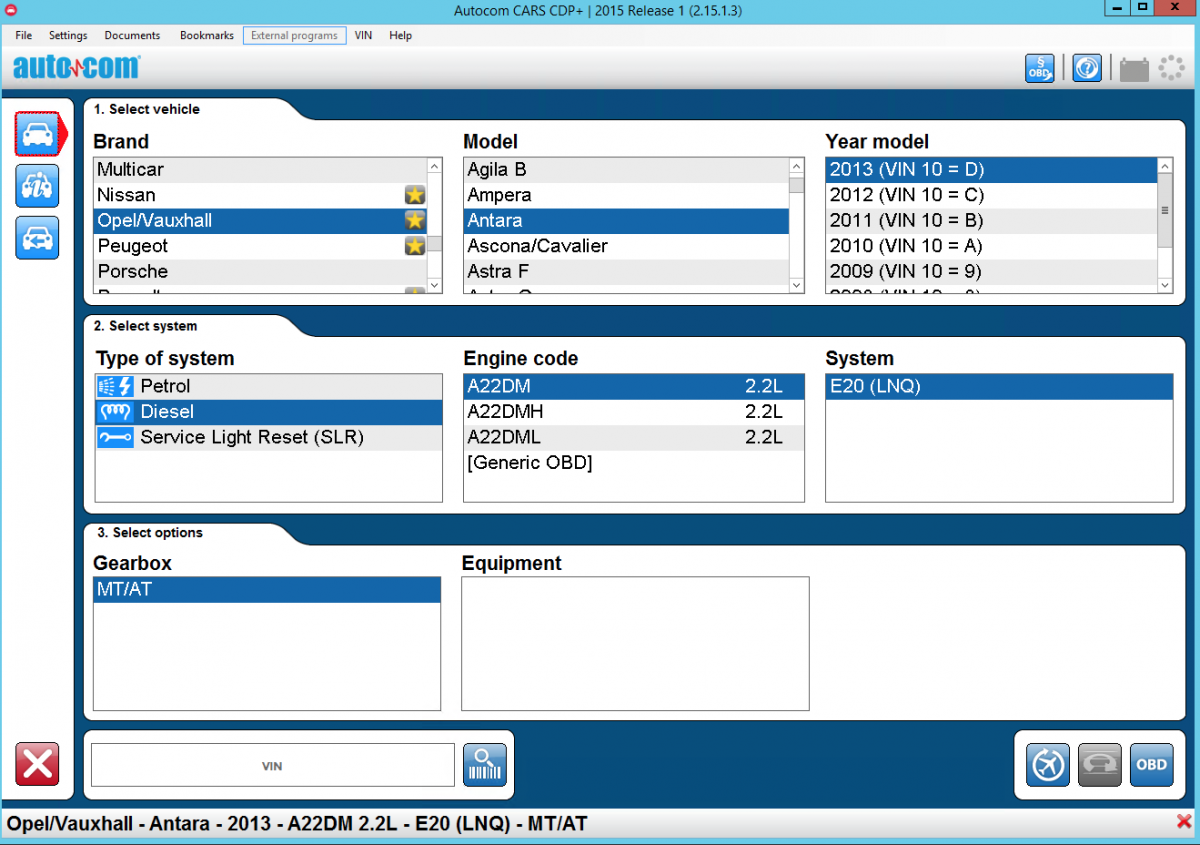
Task: Start flight recorder icon at bottom right
Action: tap(1048, 765)
